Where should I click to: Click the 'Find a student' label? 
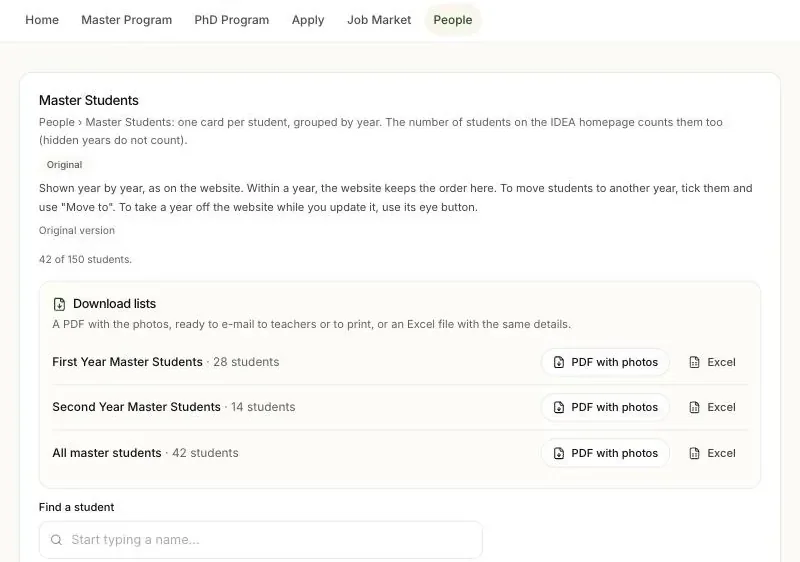[77, 507]
